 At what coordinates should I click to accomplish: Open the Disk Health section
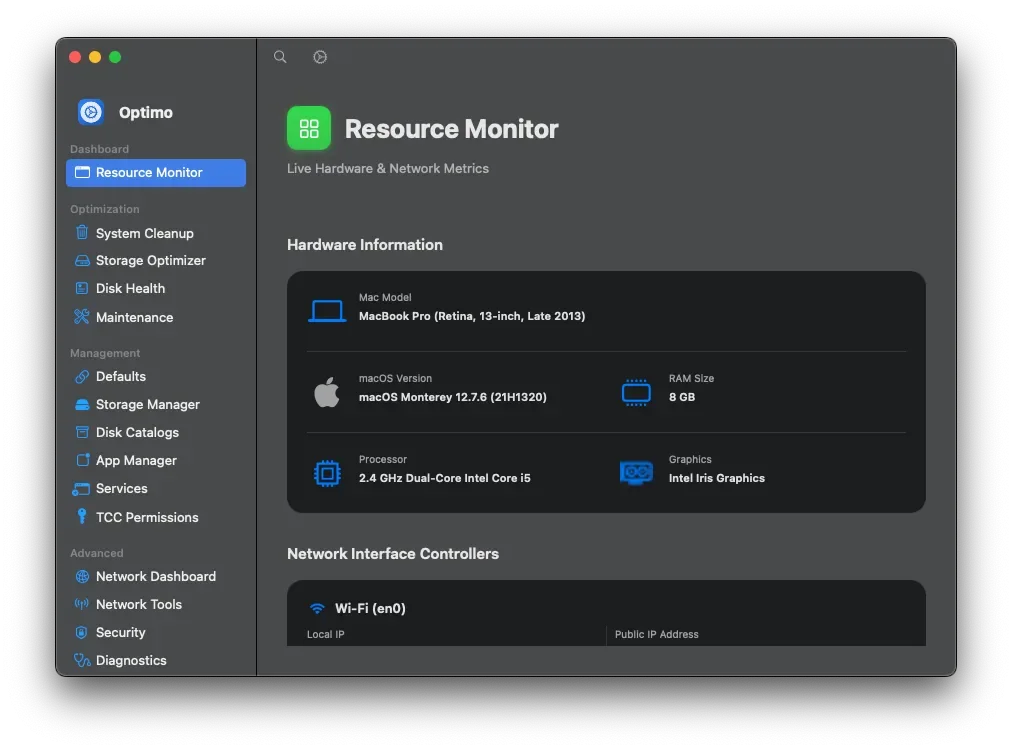click(x=156, y=289)
